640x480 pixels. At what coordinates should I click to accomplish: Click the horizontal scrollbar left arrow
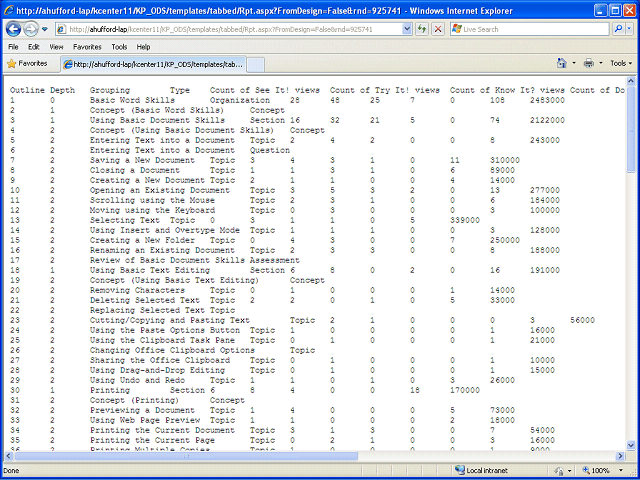point(9,456)
